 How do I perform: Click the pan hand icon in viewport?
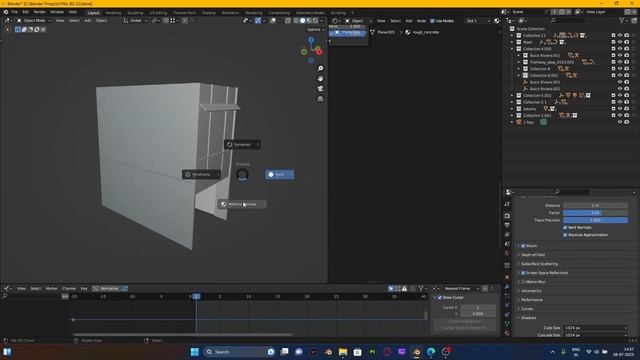pyautogui.click(x=320, y=78)
